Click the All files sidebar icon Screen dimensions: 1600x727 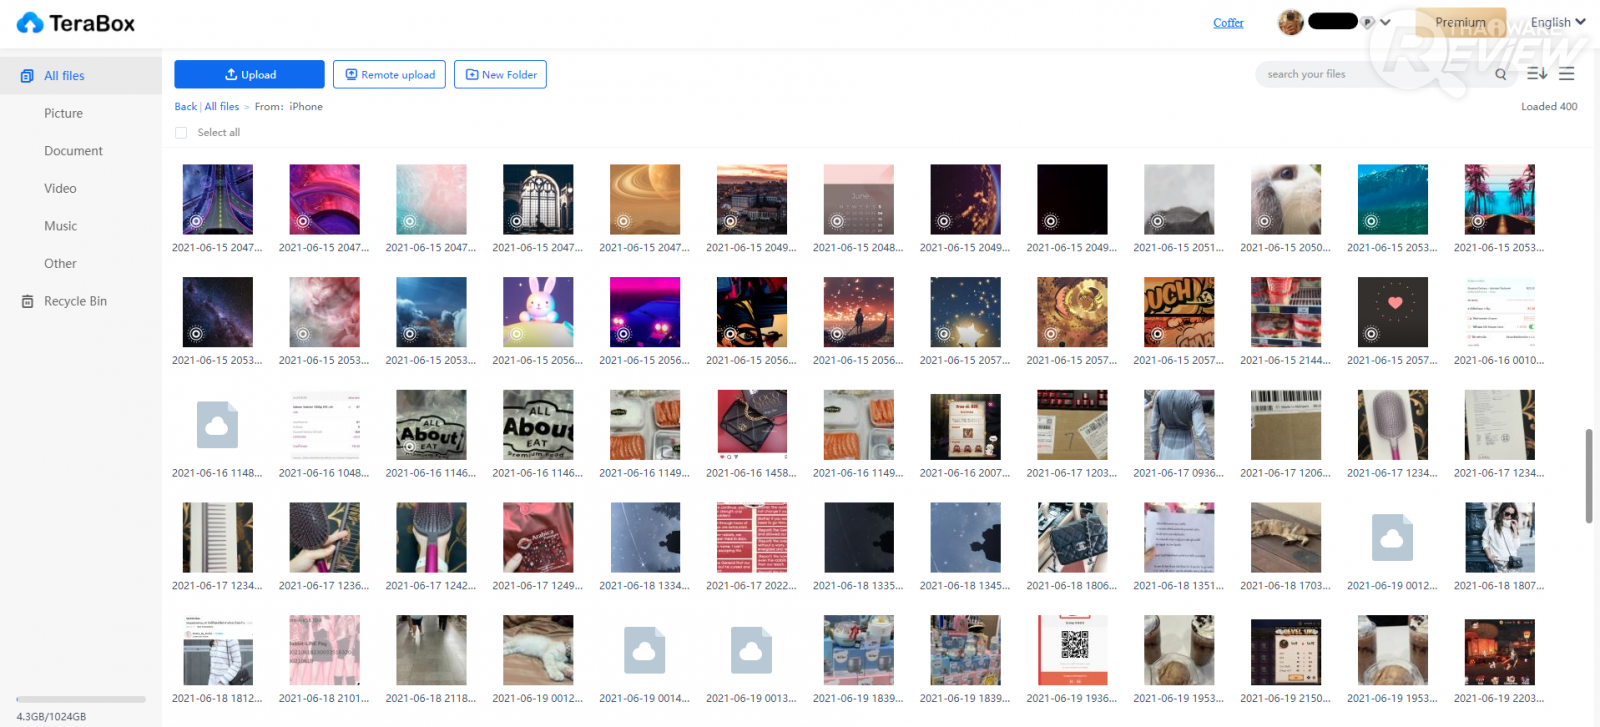point(27,76)
